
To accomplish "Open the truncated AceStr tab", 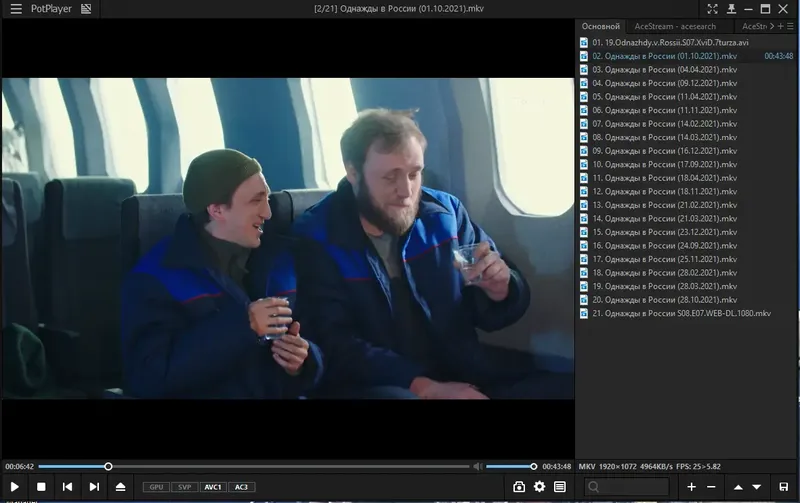I will coord(754,26).
